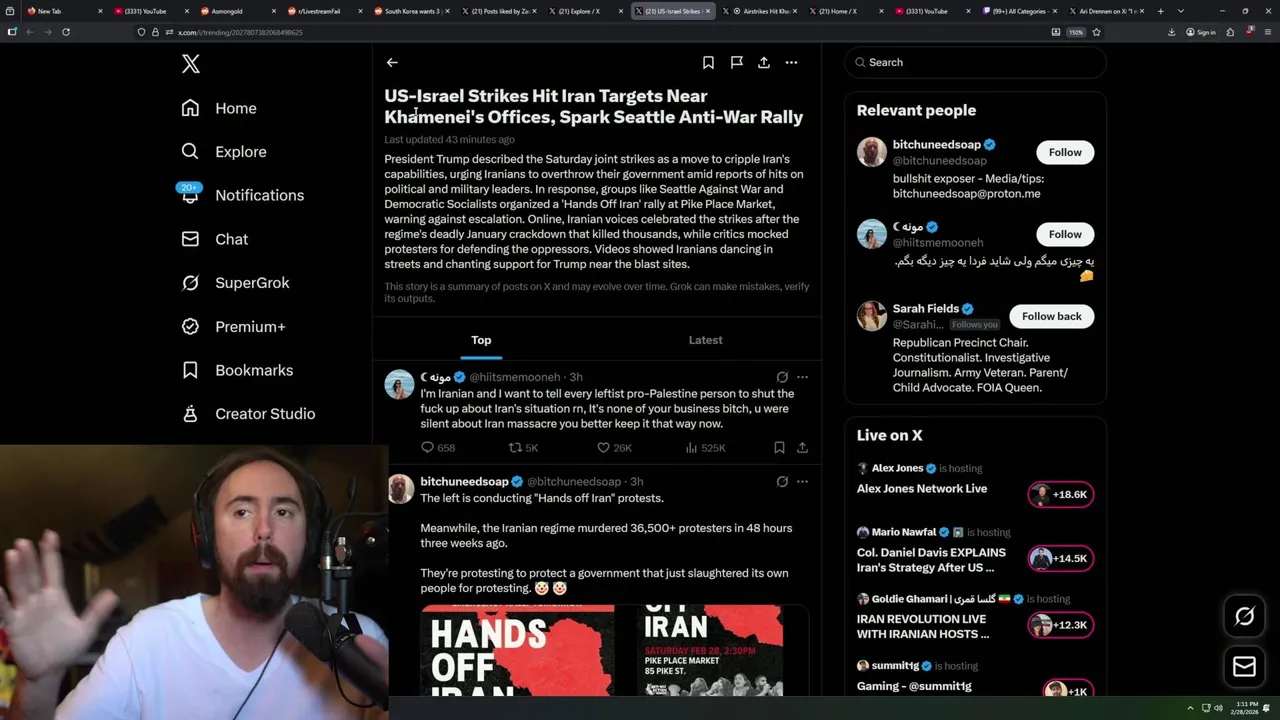Join Alex Jones Network Live space

[921, 489]
